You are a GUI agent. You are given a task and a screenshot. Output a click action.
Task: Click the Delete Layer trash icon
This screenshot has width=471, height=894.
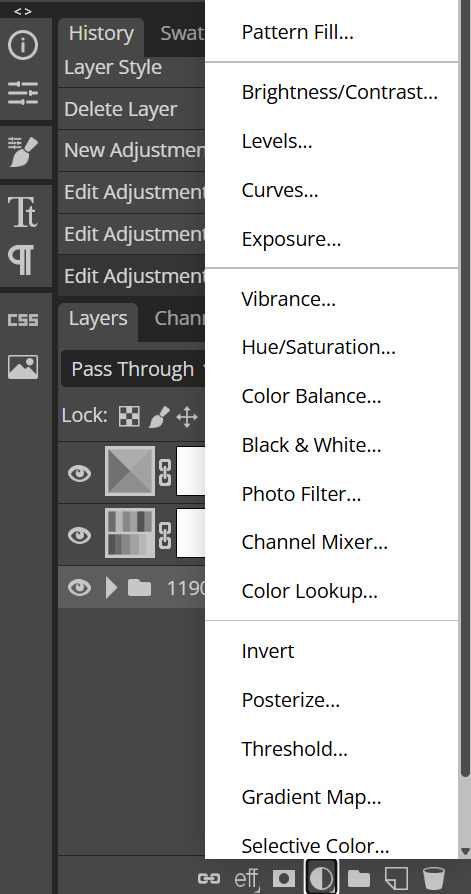tap(434, 879)
